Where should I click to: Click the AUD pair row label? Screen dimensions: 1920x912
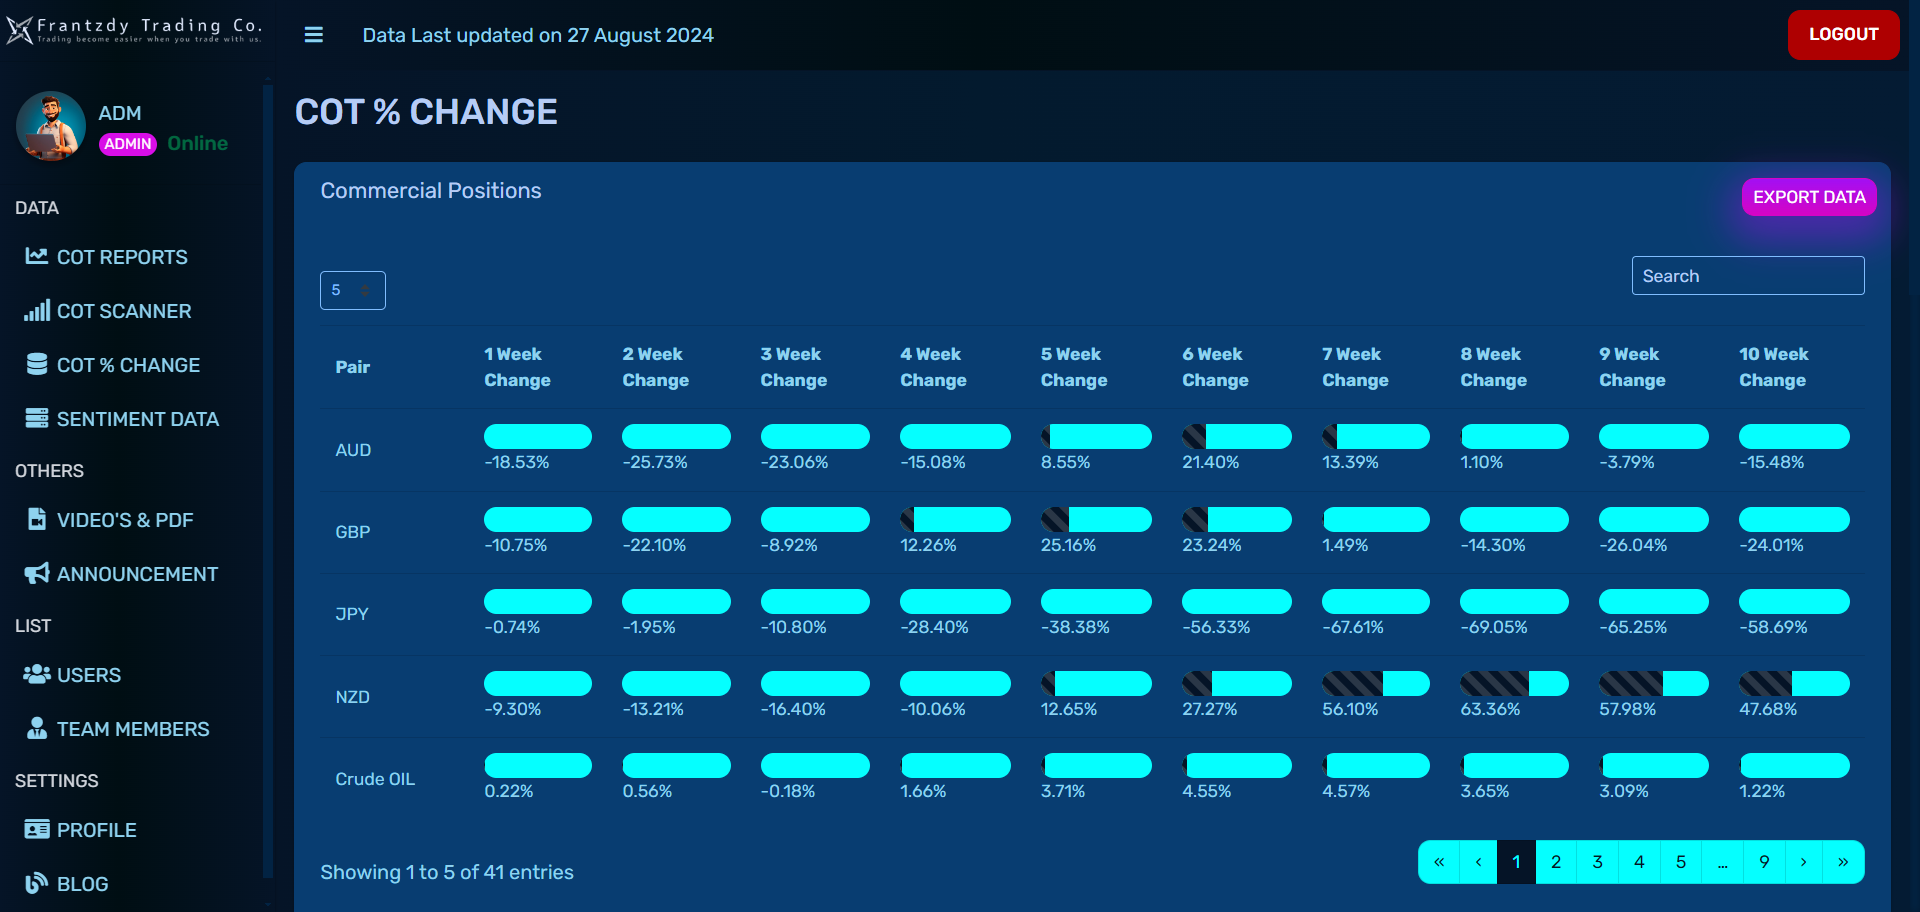pos(353,450)
